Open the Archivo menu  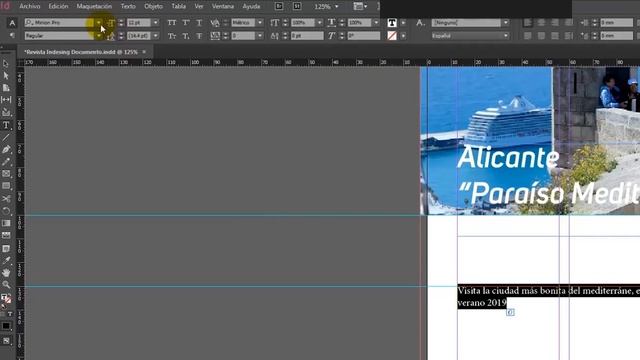coord(30,6)
